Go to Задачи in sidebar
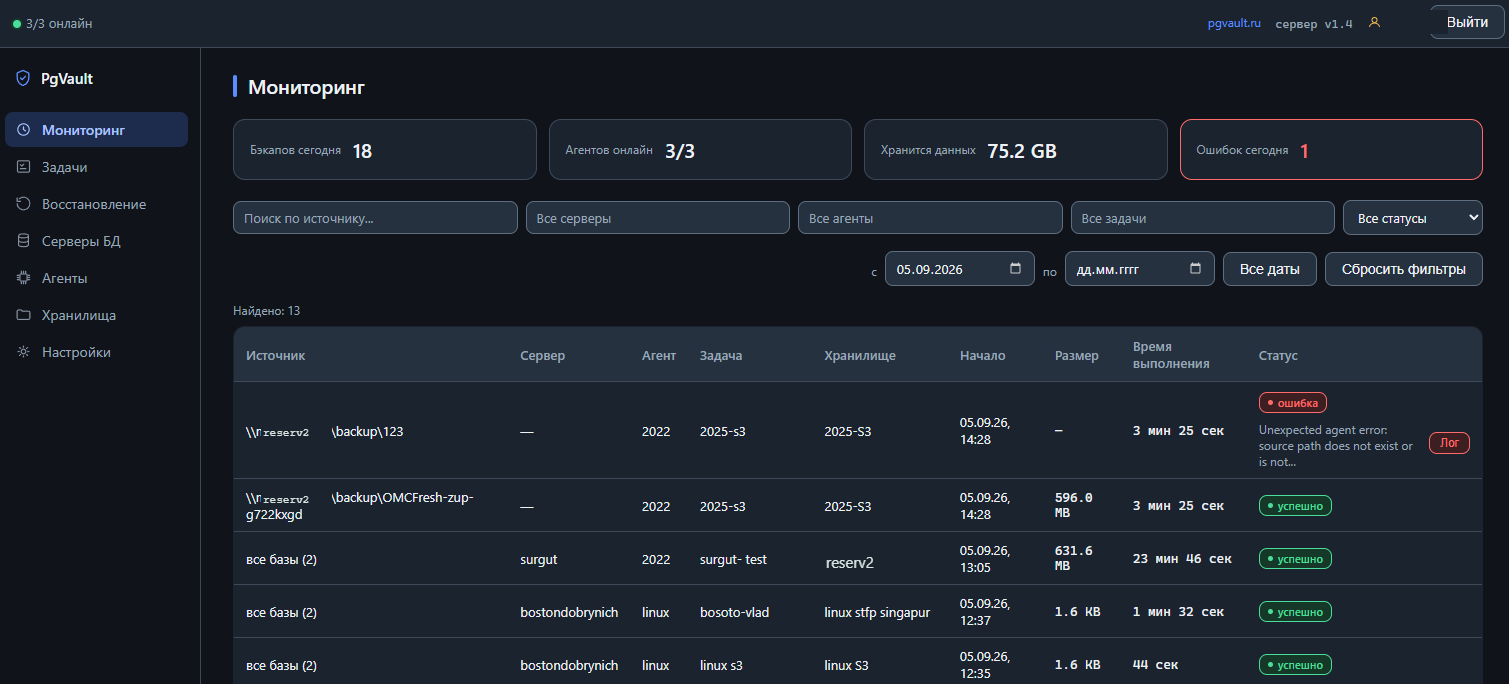 (96, 167)
